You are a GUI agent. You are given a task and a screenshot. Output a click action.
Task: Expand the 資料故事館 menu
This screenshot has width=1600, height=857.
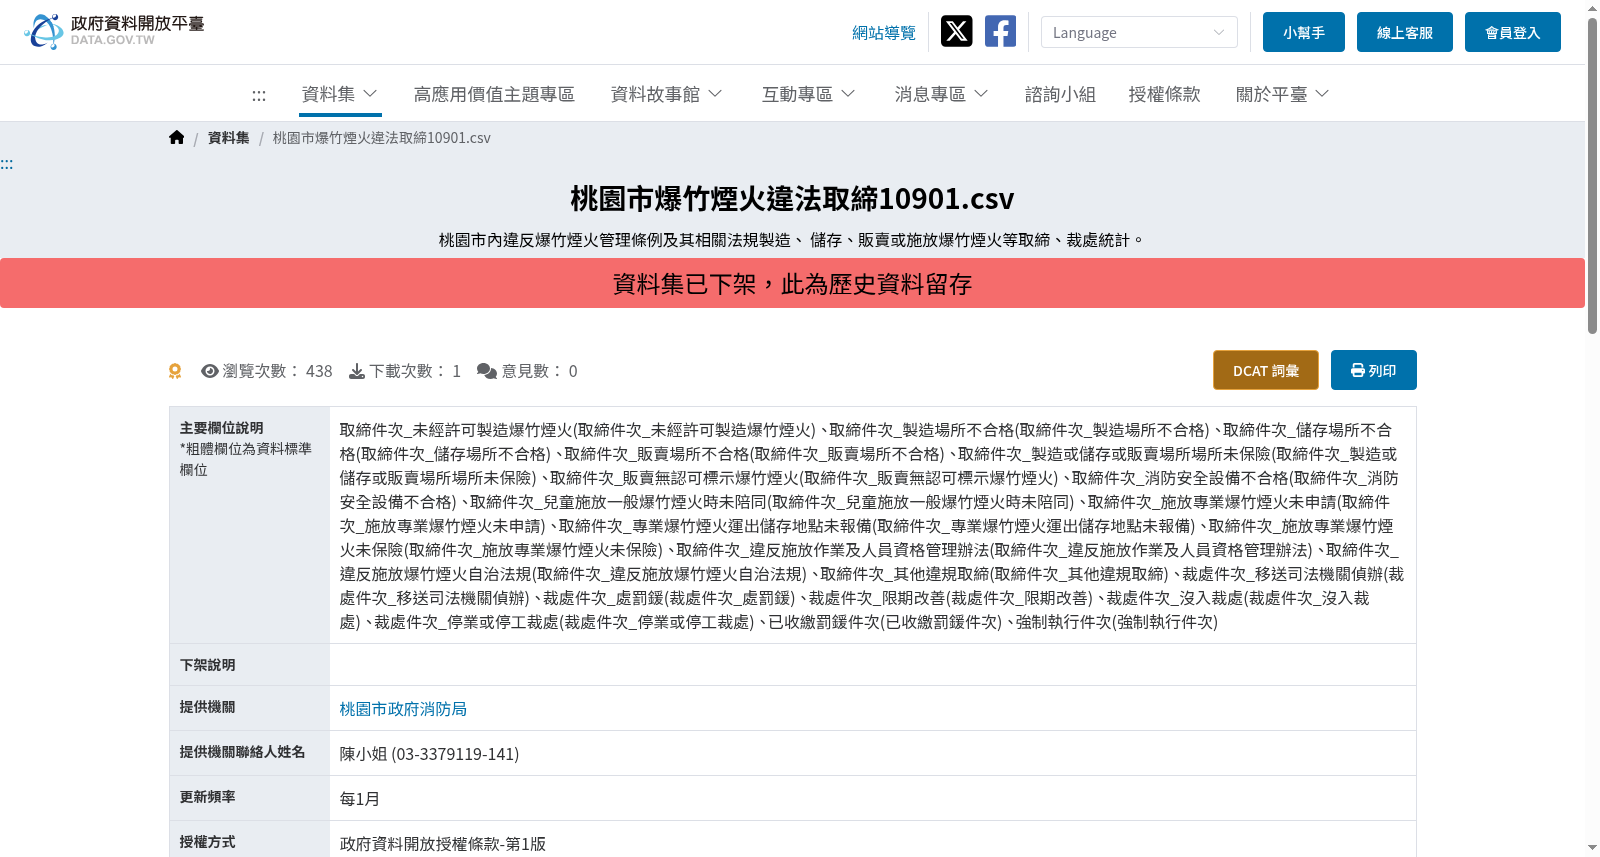pyautogui.click(x=667, y=94)
